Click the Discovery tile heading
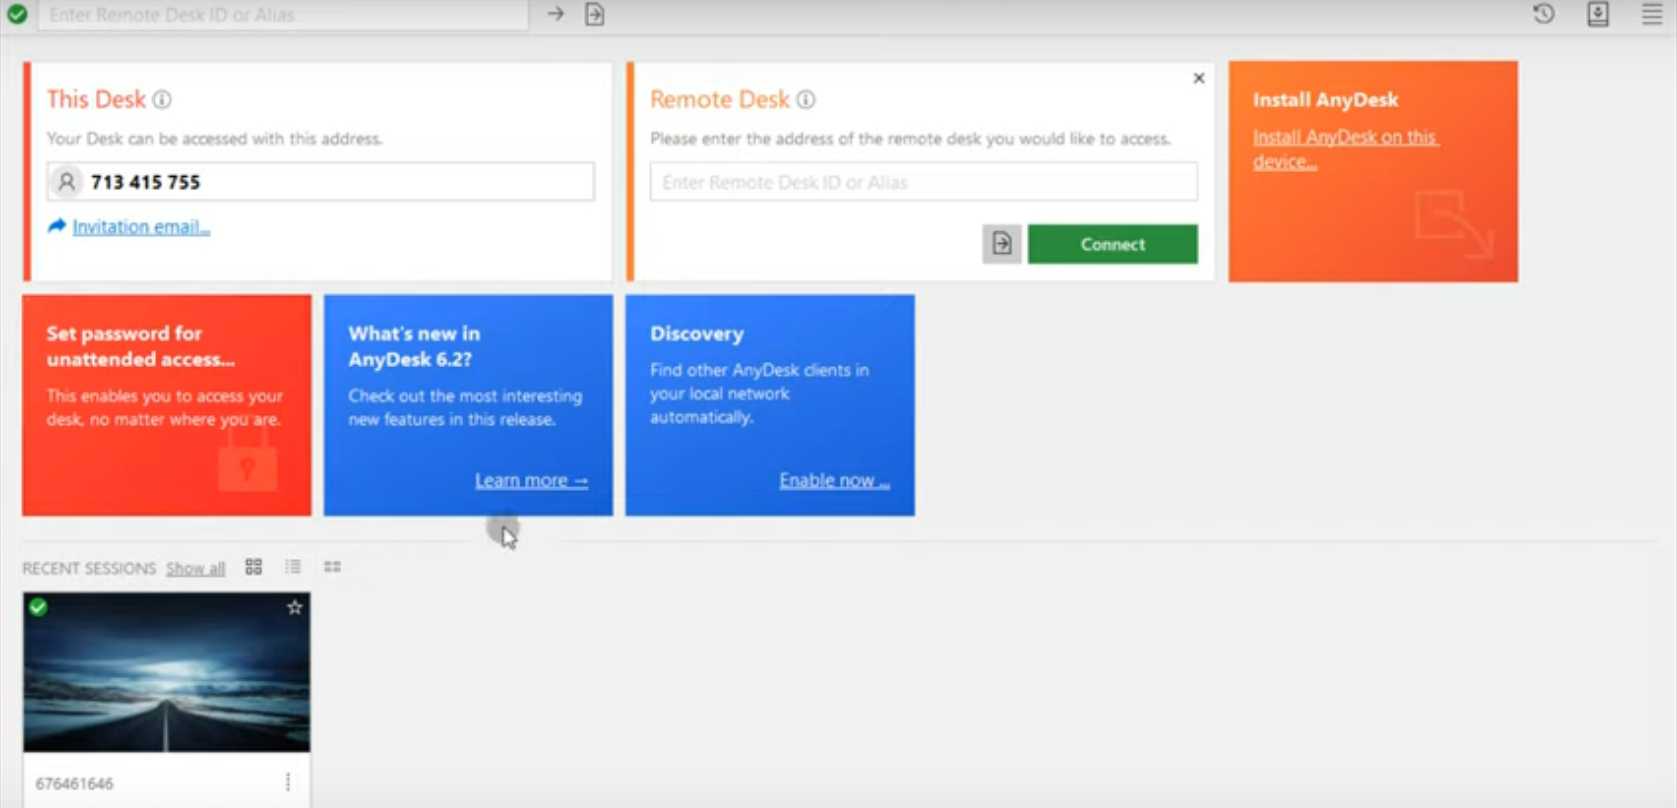 click(x=697, y=334)
